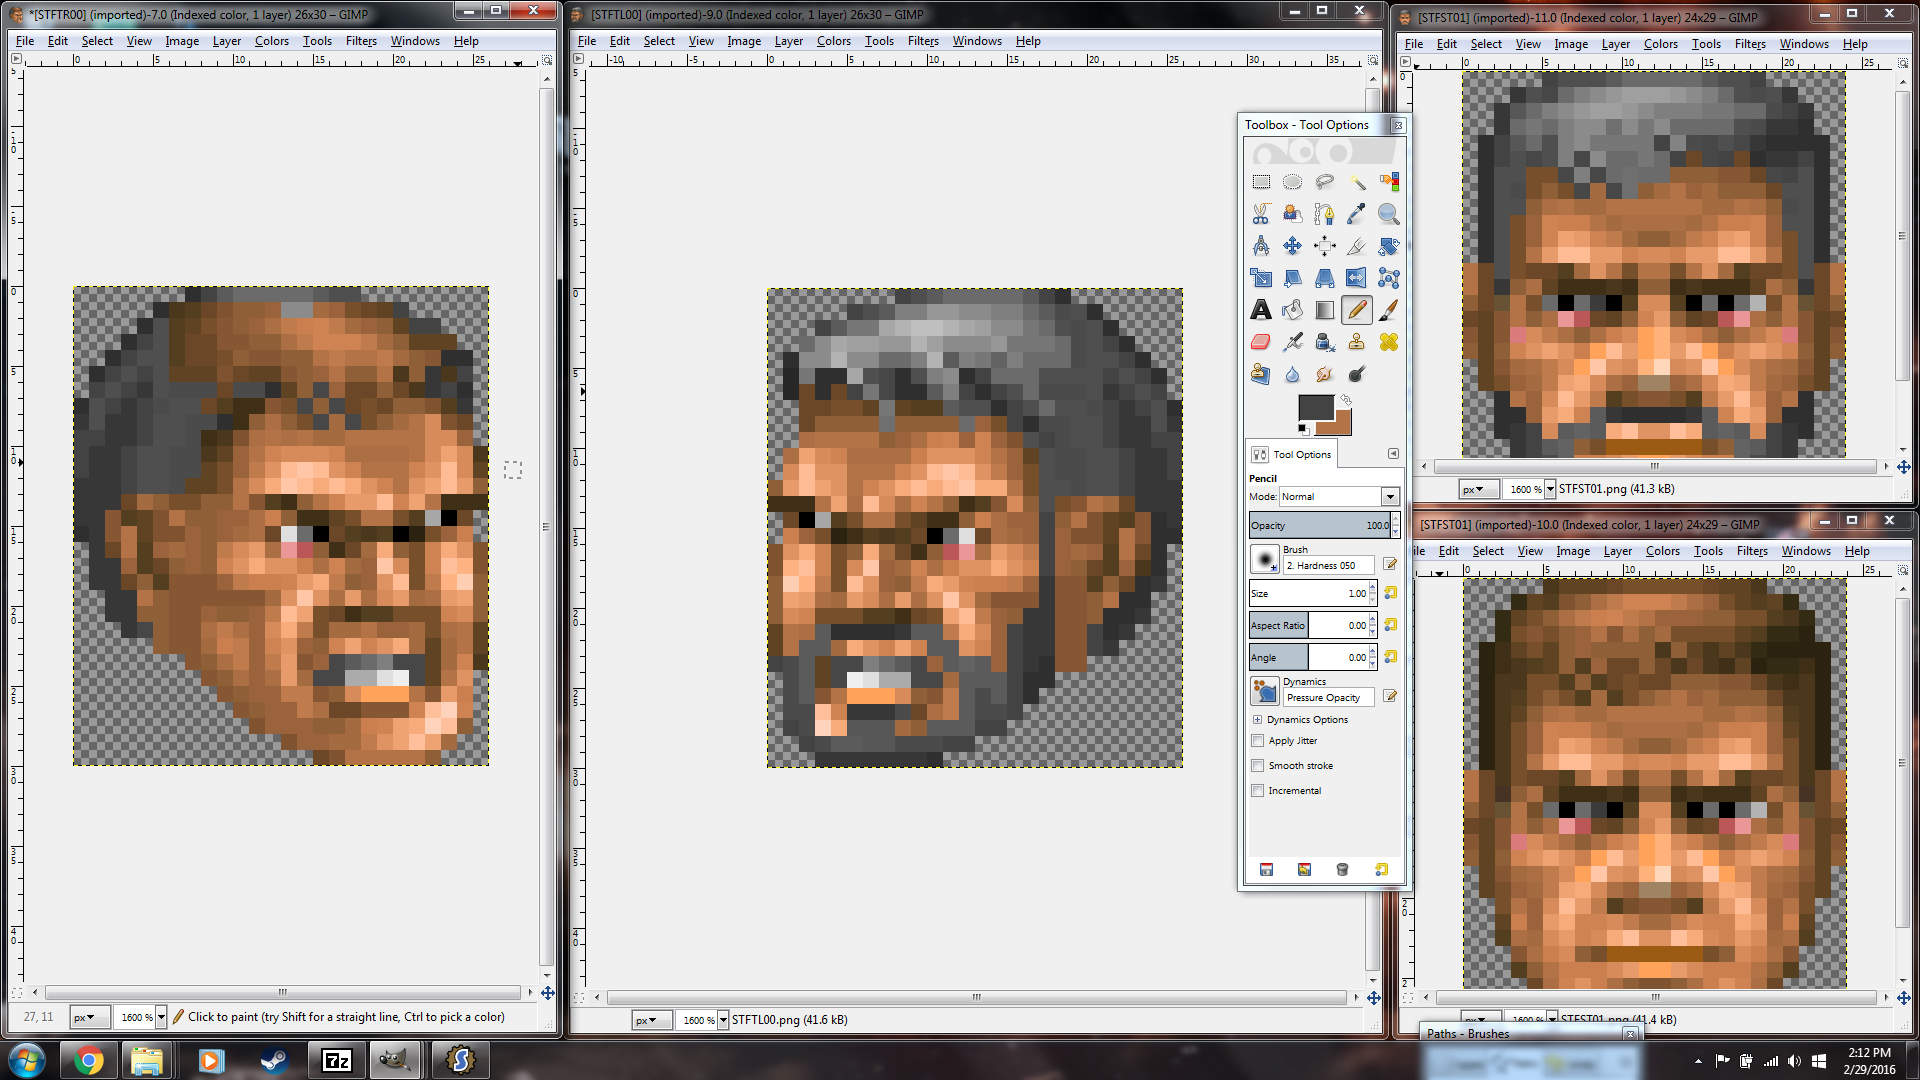Select the Bucket Fill tool
This screenshot has width=1920, height=1080.
(x=1292, y=310)
